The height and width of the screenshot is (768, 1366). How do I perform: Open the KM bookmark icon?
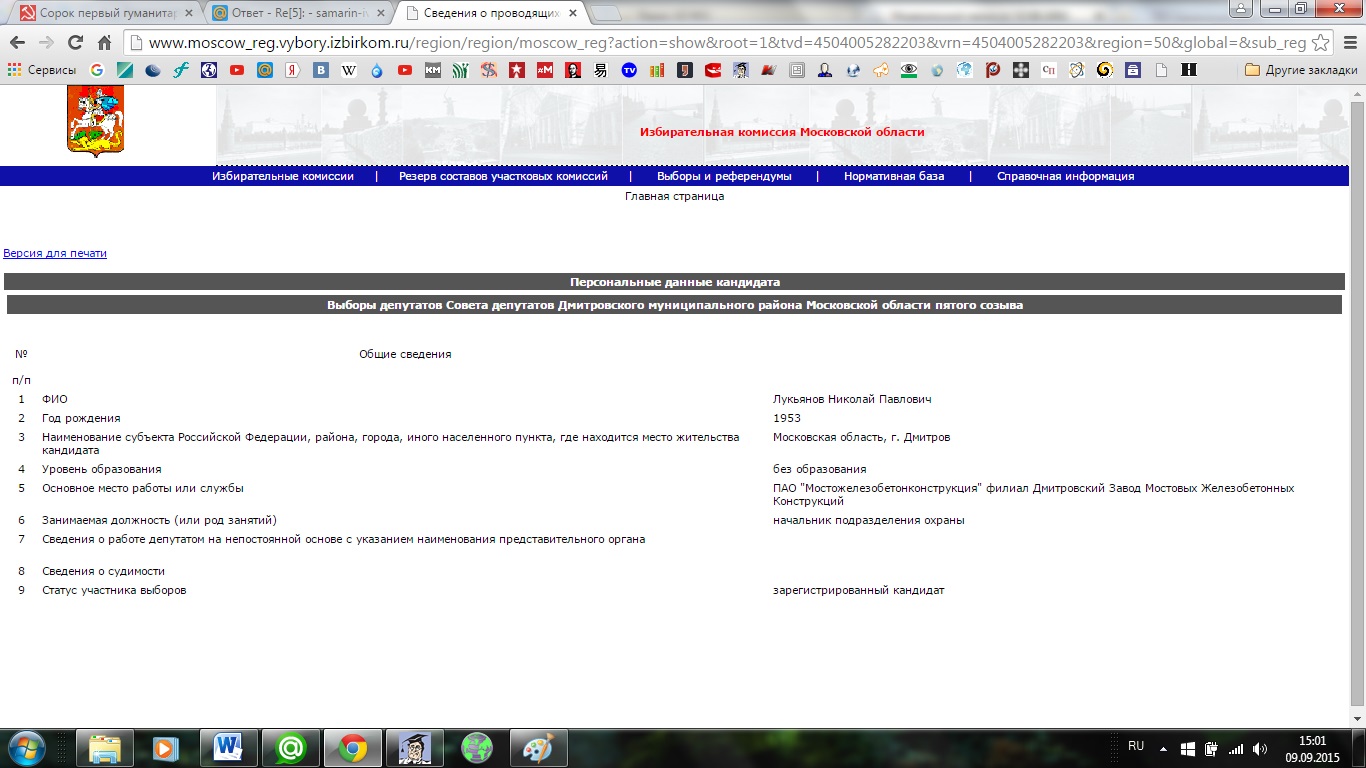coord(433,70)
